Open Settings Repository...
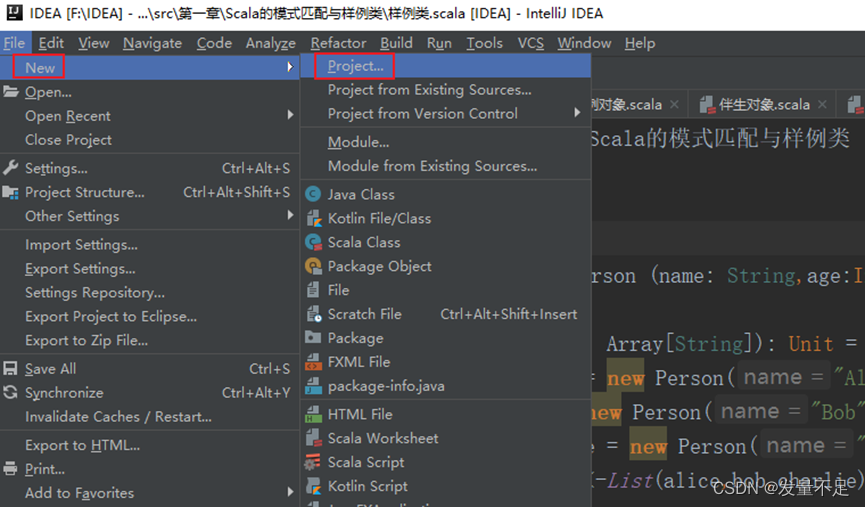The width and height of the screenshot is (865, 507). (x=149, y=292)
